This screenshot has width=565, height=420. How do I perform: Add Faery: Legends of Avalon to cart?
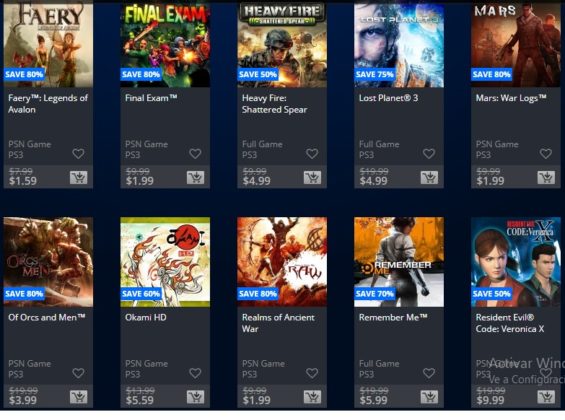tap(79, 178)
